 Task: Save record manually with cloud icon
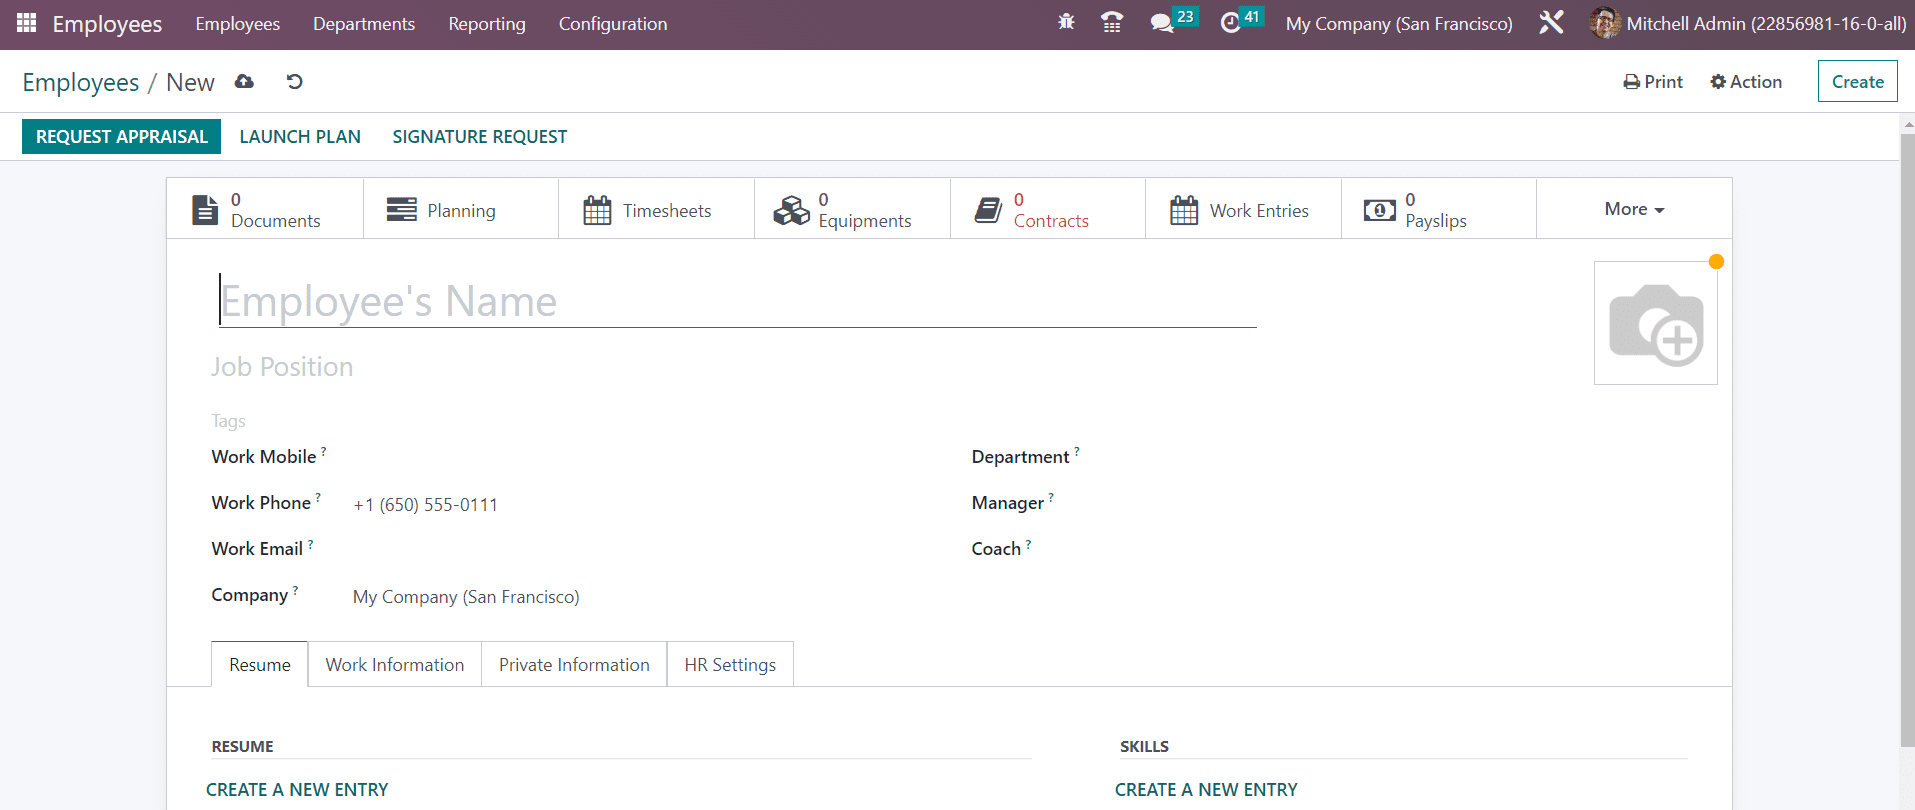coord(244,82)
